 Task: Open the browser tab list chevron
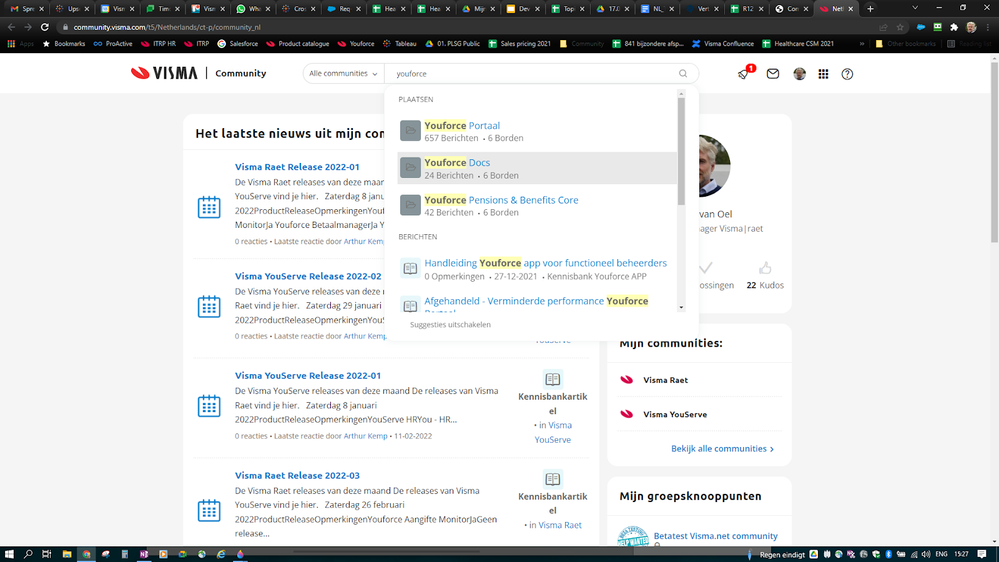tap(915, 8)
